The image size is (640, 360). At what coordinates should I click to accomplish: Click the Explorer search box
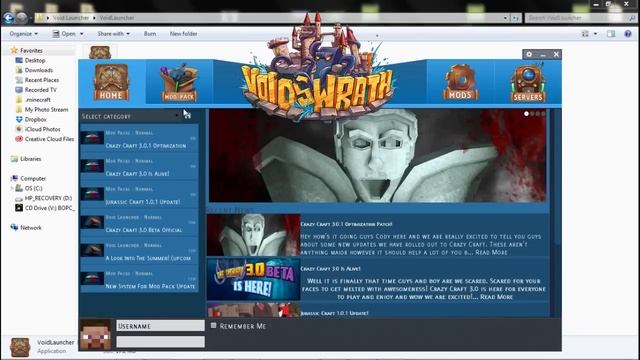point(580,18)
